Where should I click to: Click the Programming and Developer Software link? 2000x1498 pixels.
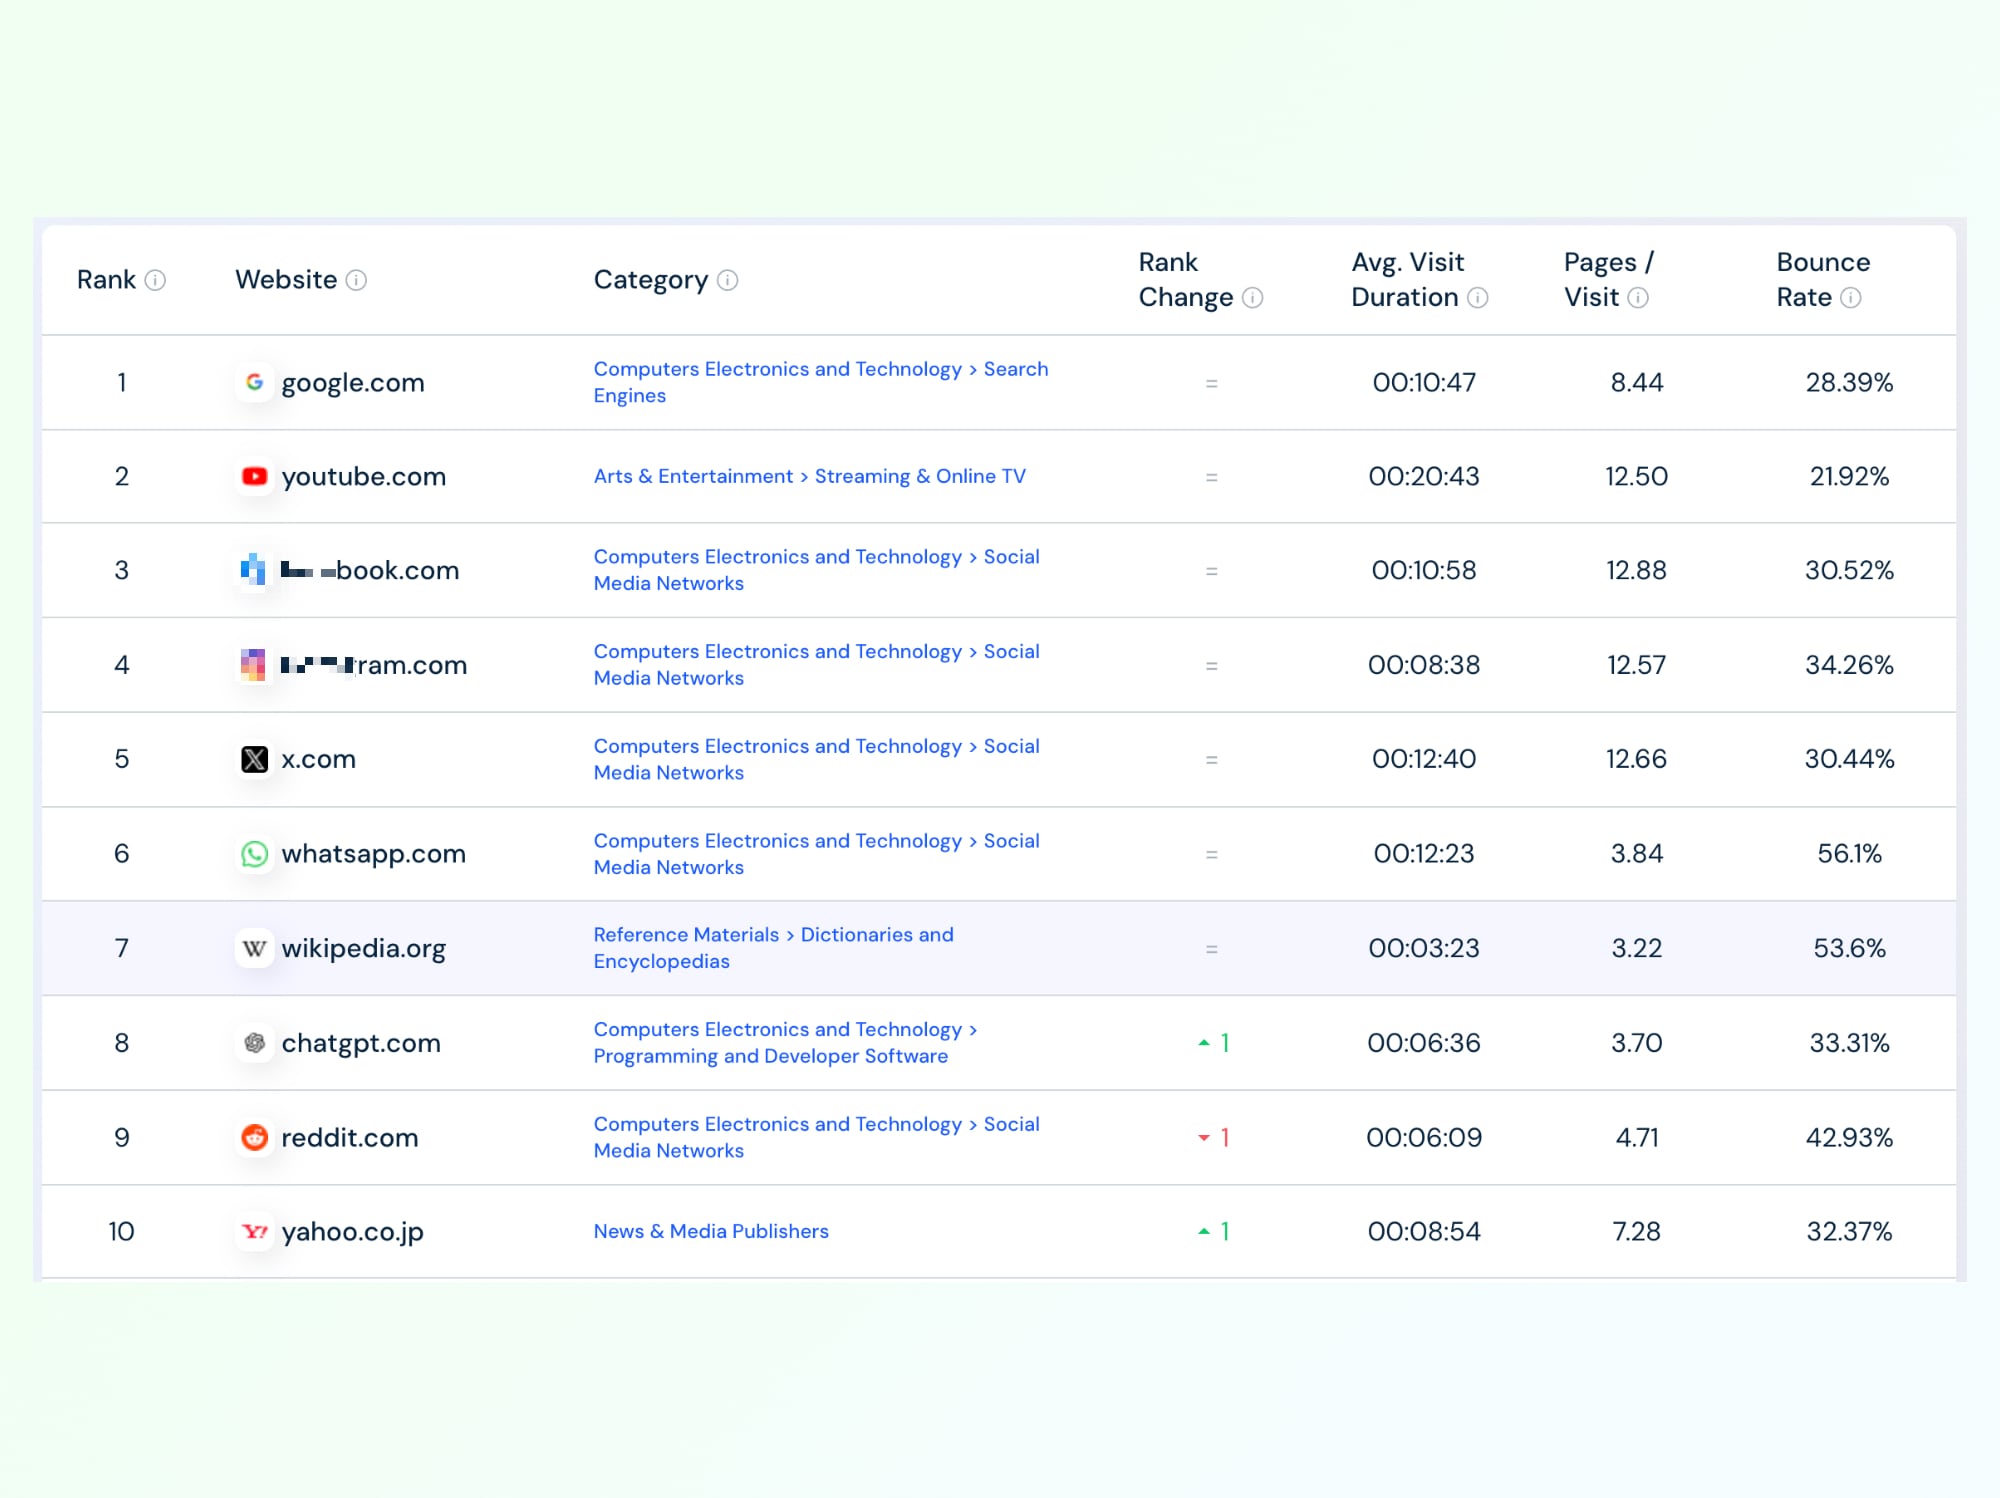770,1056
